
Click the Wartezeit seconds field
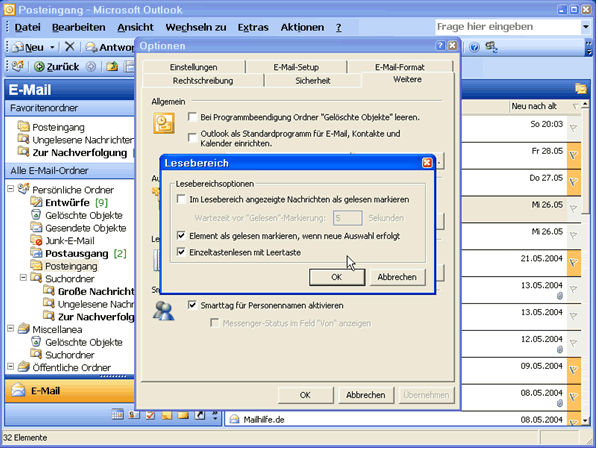click(x=347, y=218)
